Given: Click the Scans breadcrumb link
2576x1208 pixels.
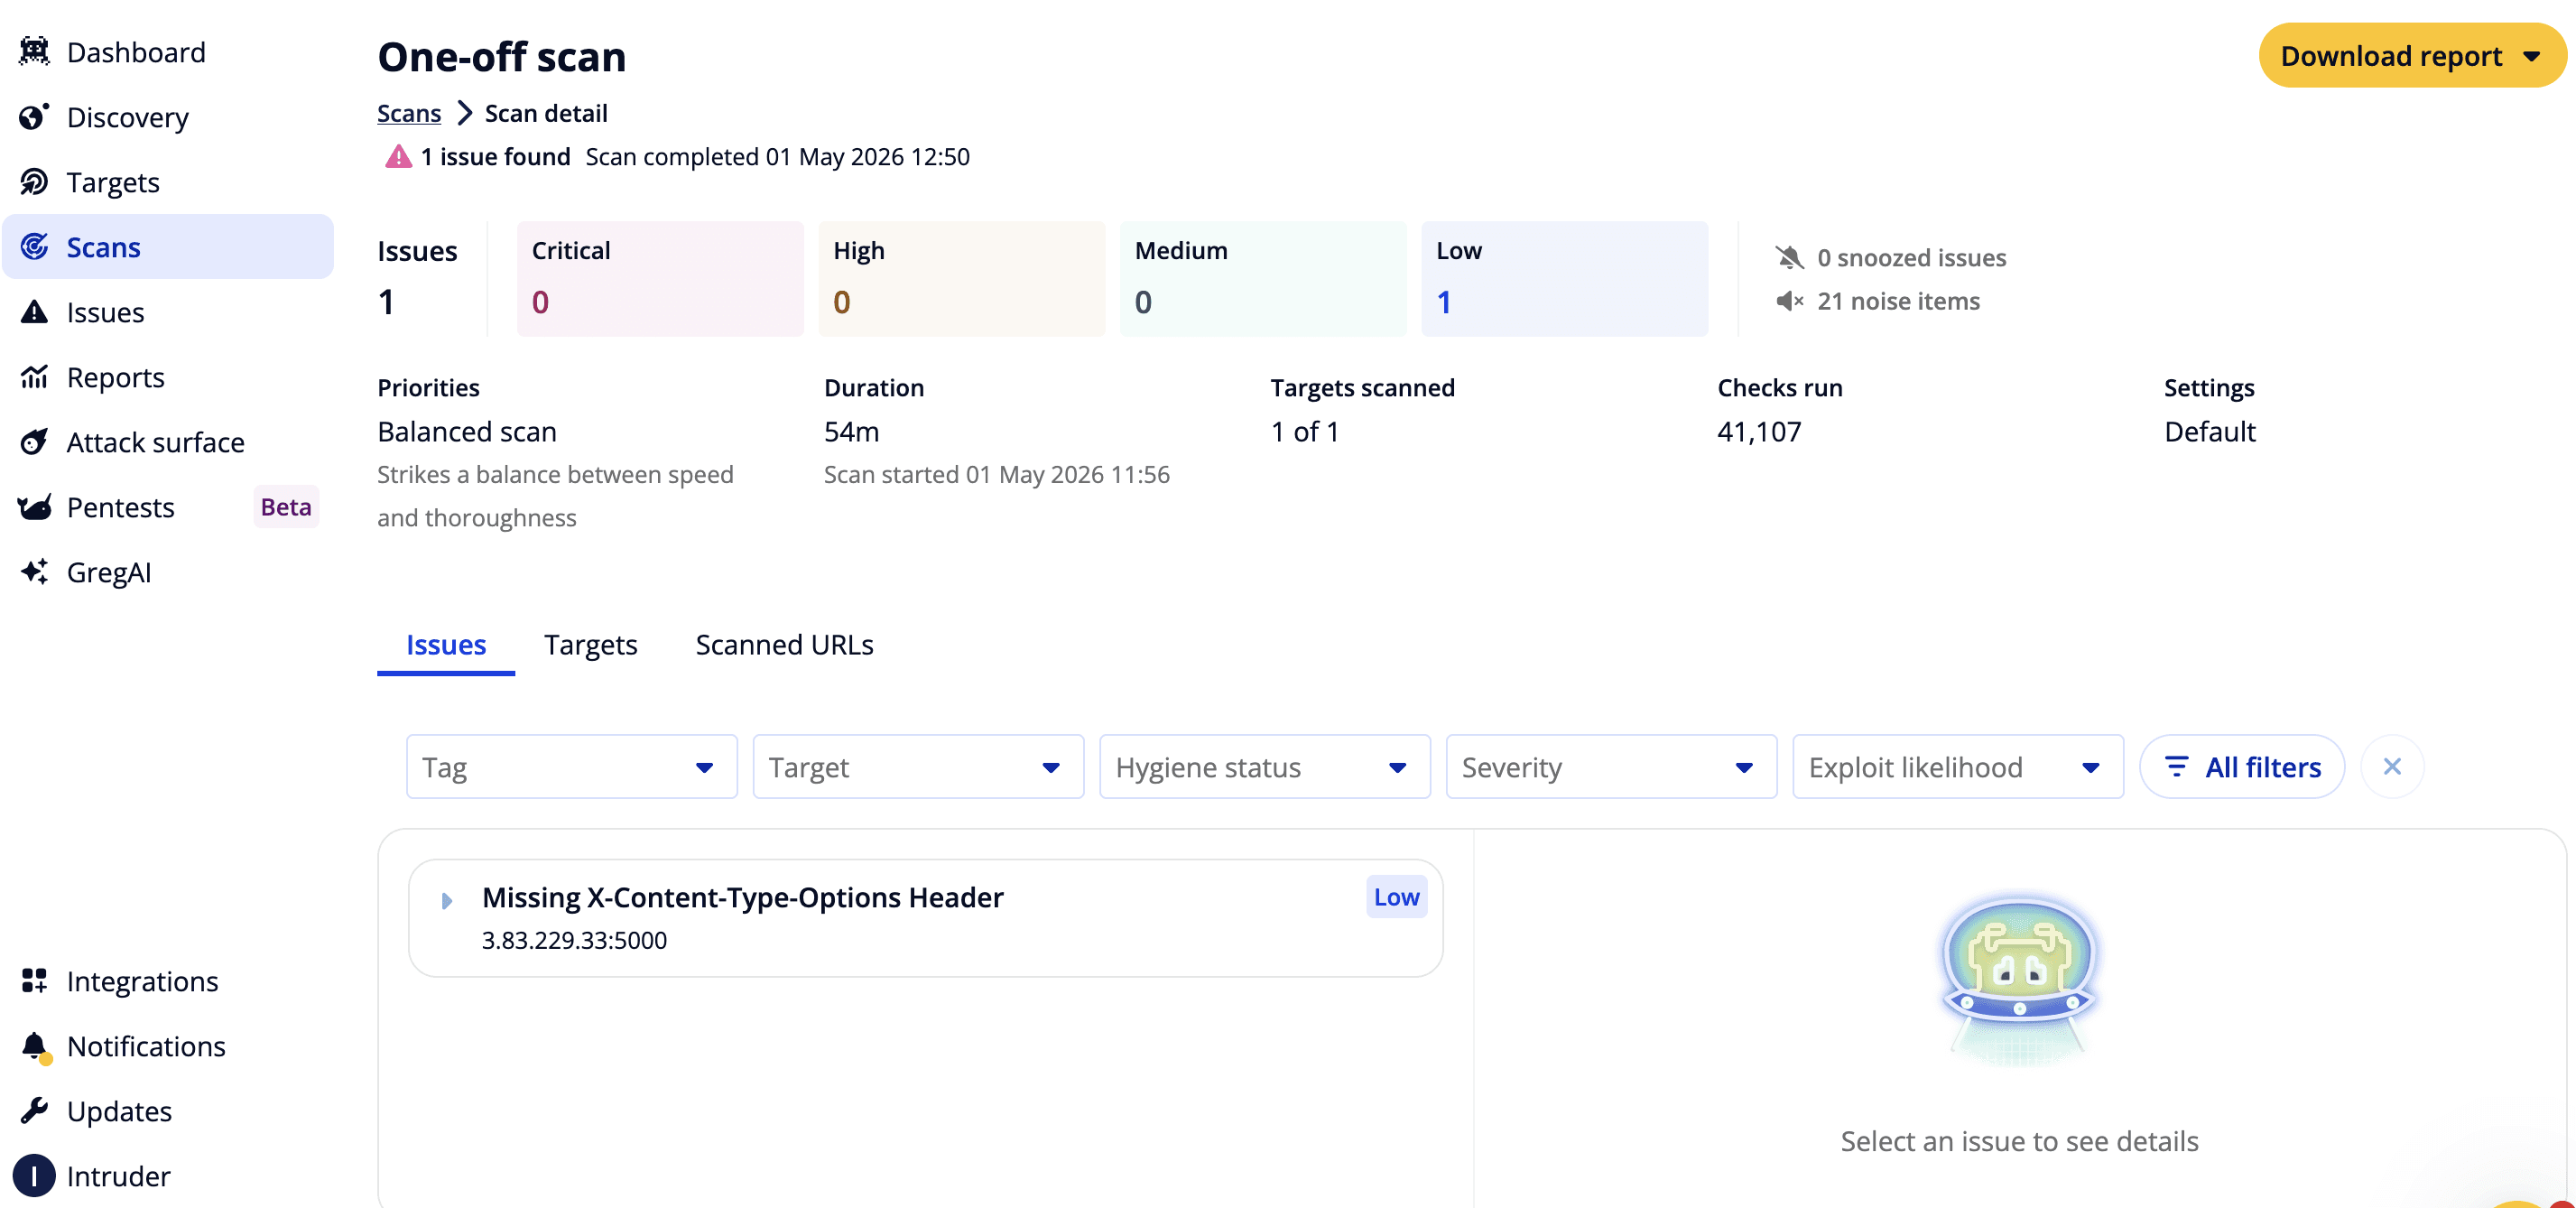Looking at the screenshot, I should tap(408, 113).
